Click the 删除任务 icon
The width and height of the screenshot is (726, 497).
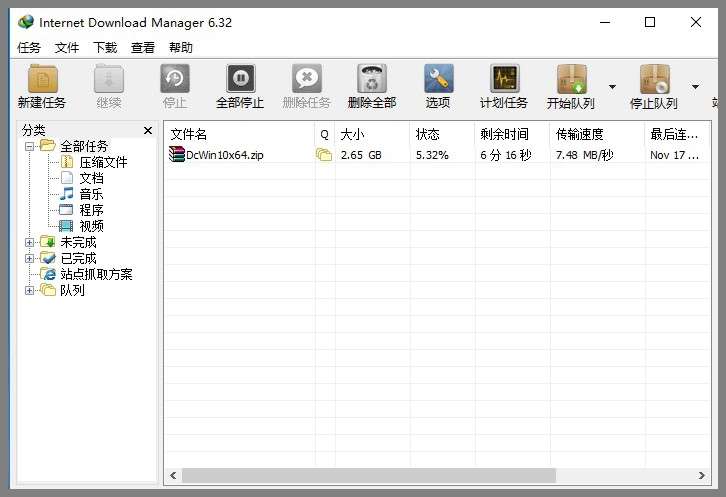click(307, 79)
